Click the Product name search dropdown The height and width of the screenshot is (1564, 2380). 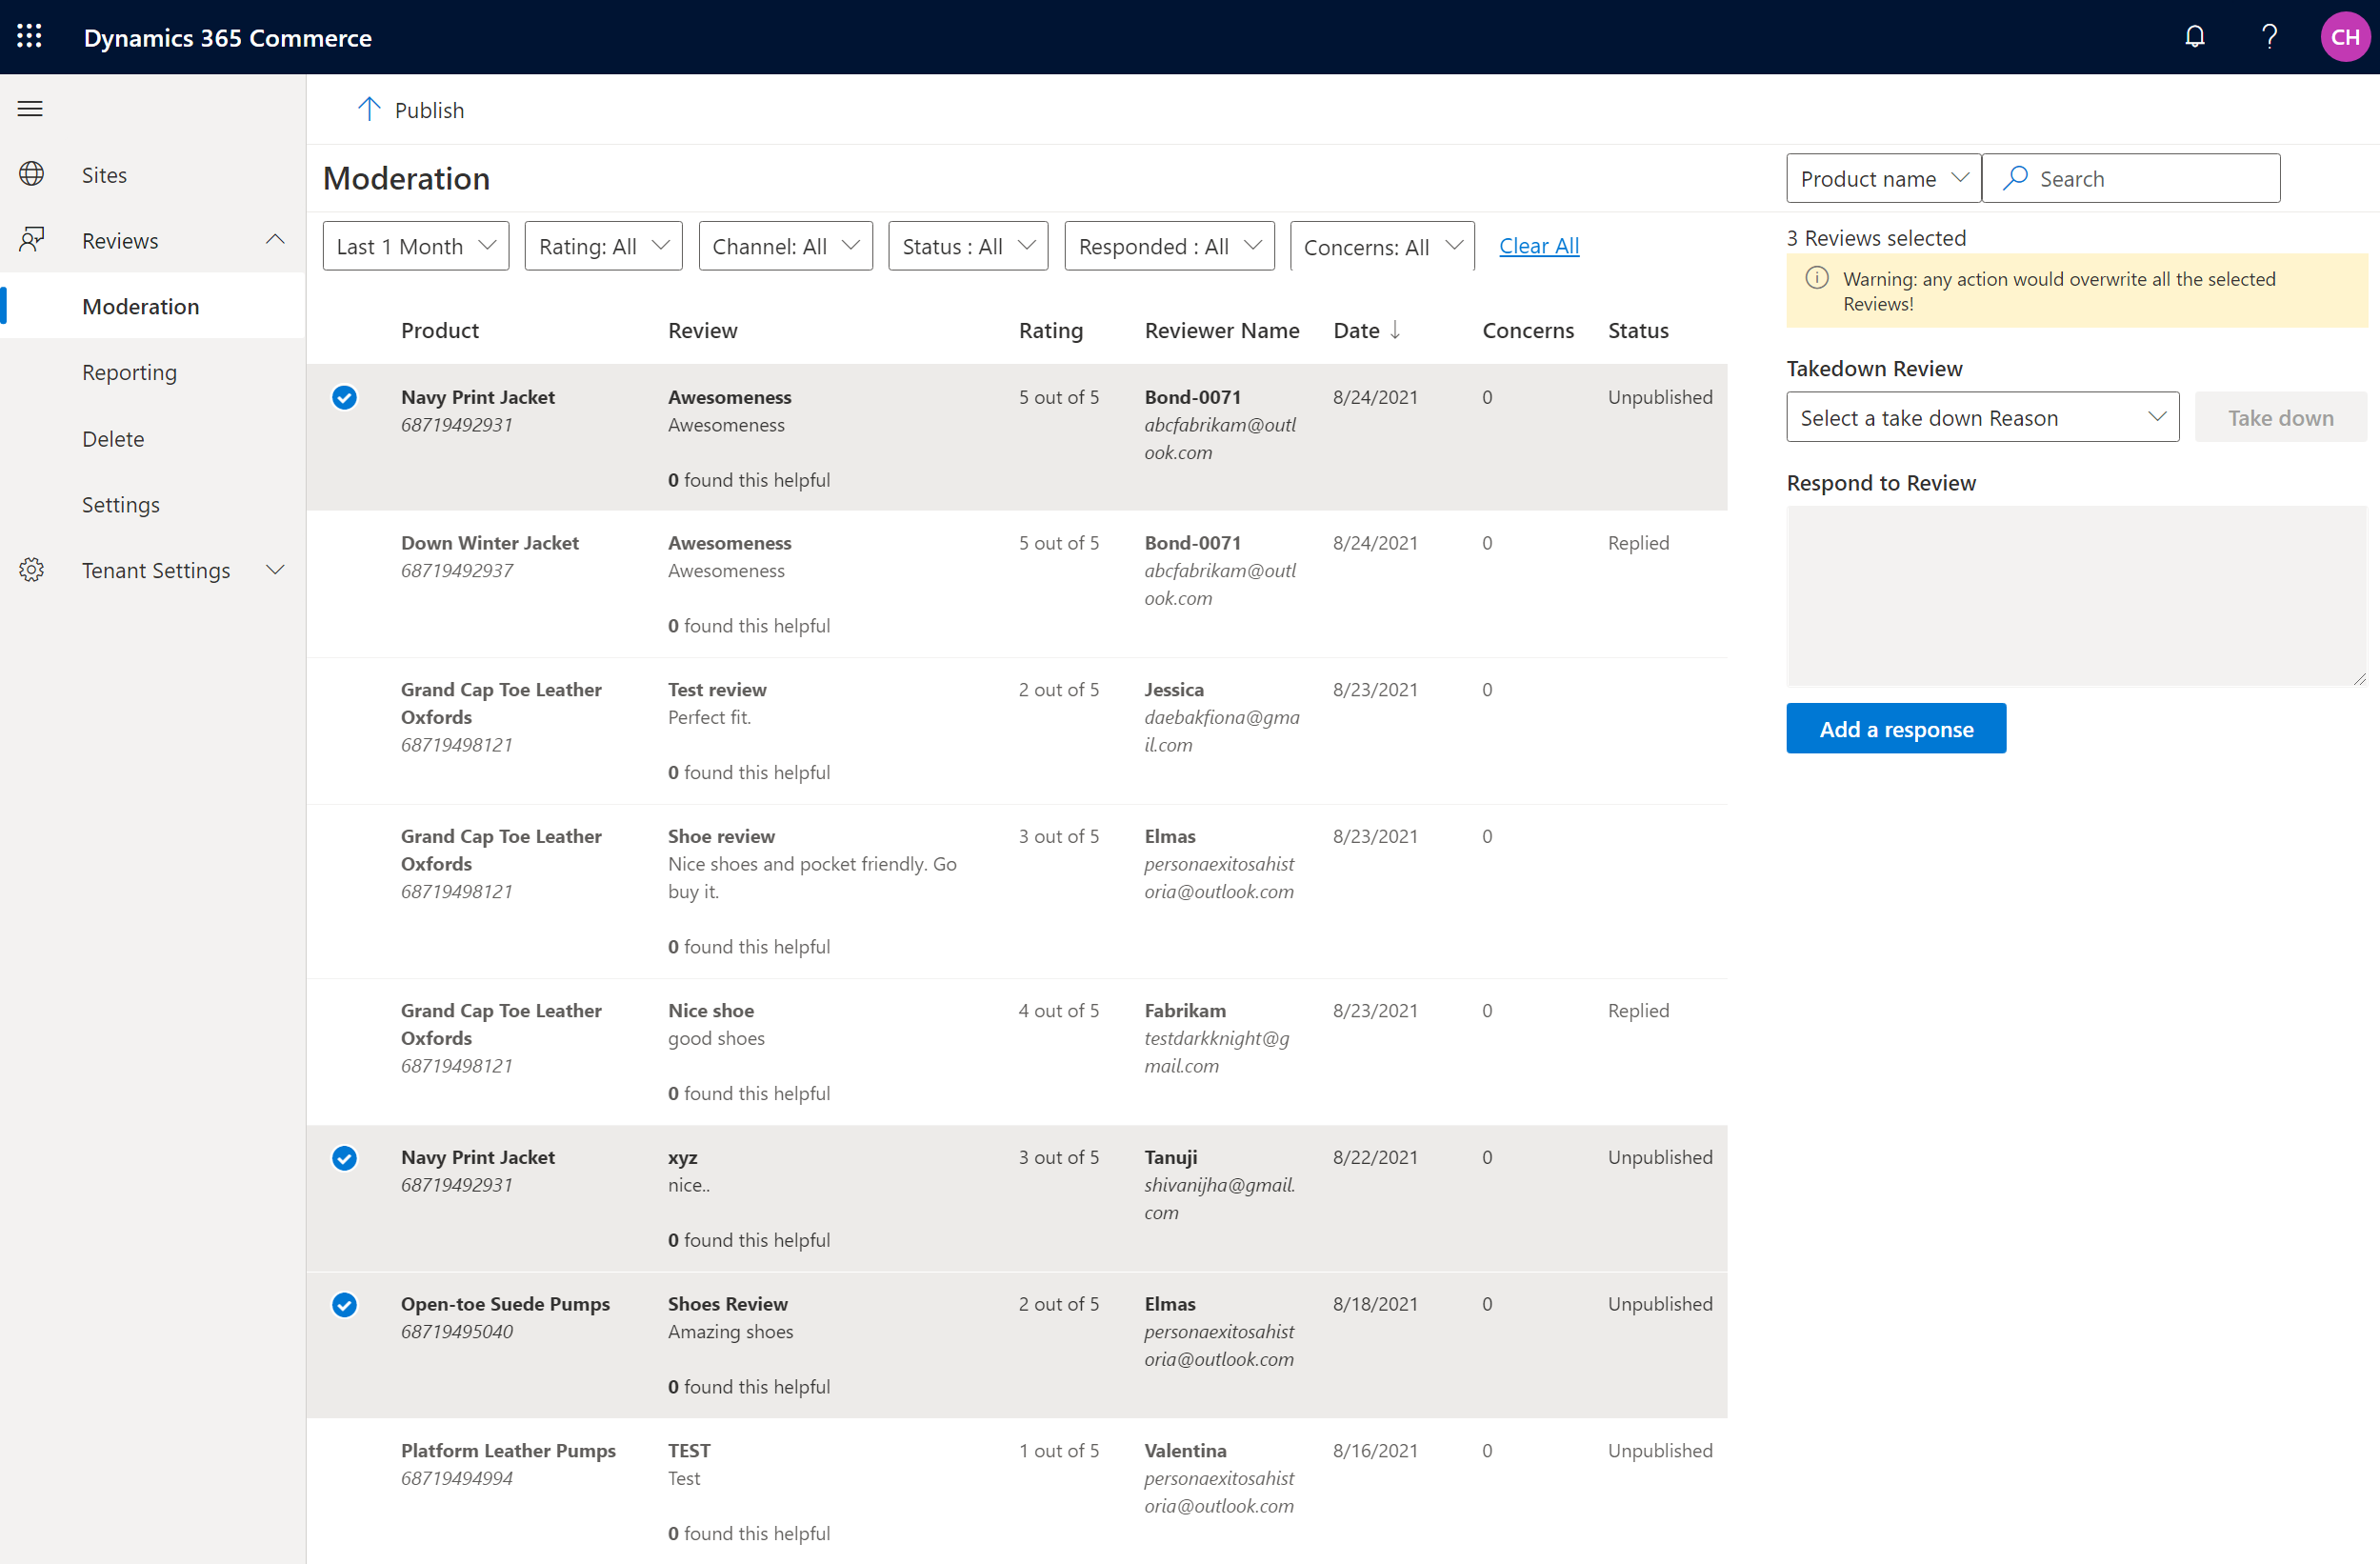(1881, 176)
